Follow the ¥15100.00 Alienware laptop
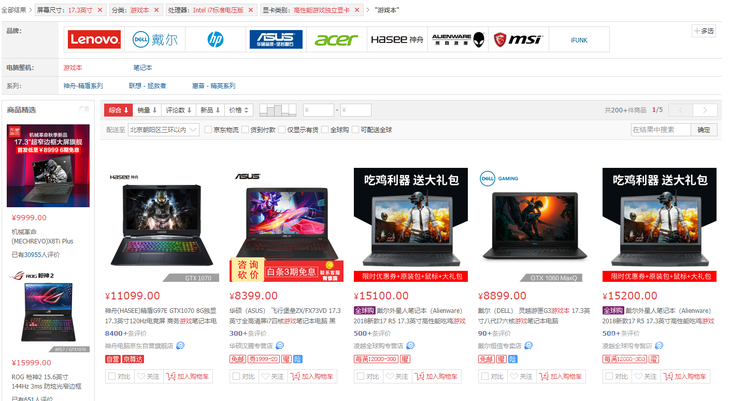This screenshot has width=730, height=401. 397,376
